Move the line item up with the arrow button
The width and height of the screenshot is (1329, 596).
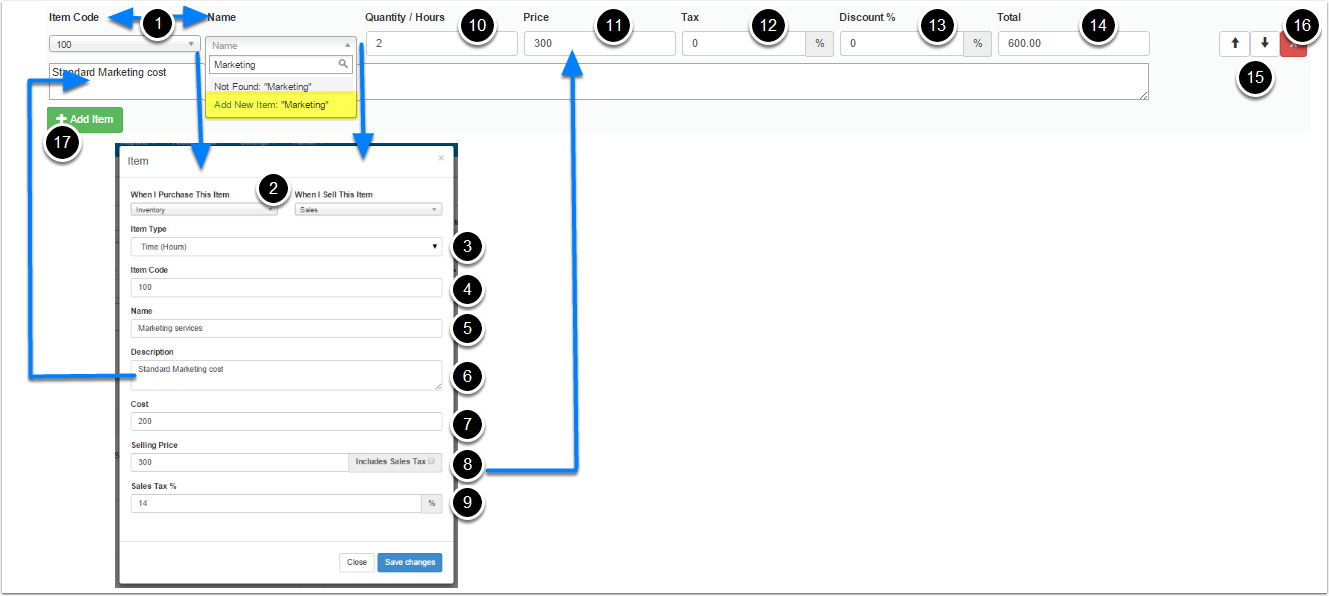(x=1234, y=43)
